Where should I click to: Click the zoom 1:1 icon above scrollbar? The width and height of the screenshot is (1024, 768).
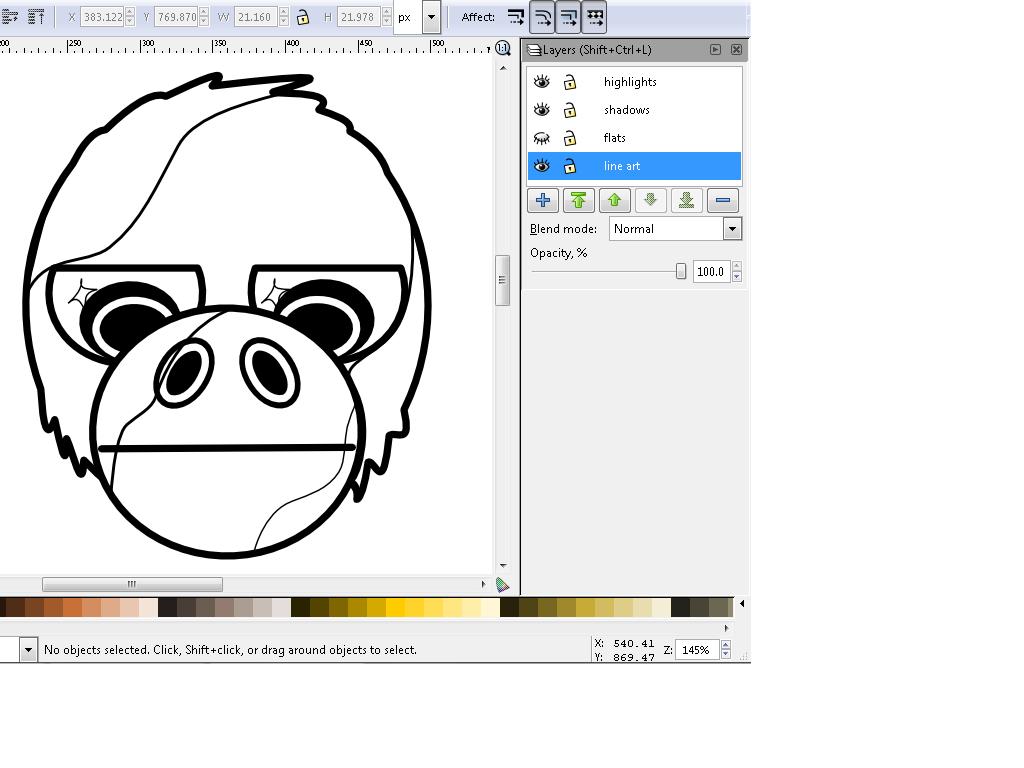(x=503, y=48)
